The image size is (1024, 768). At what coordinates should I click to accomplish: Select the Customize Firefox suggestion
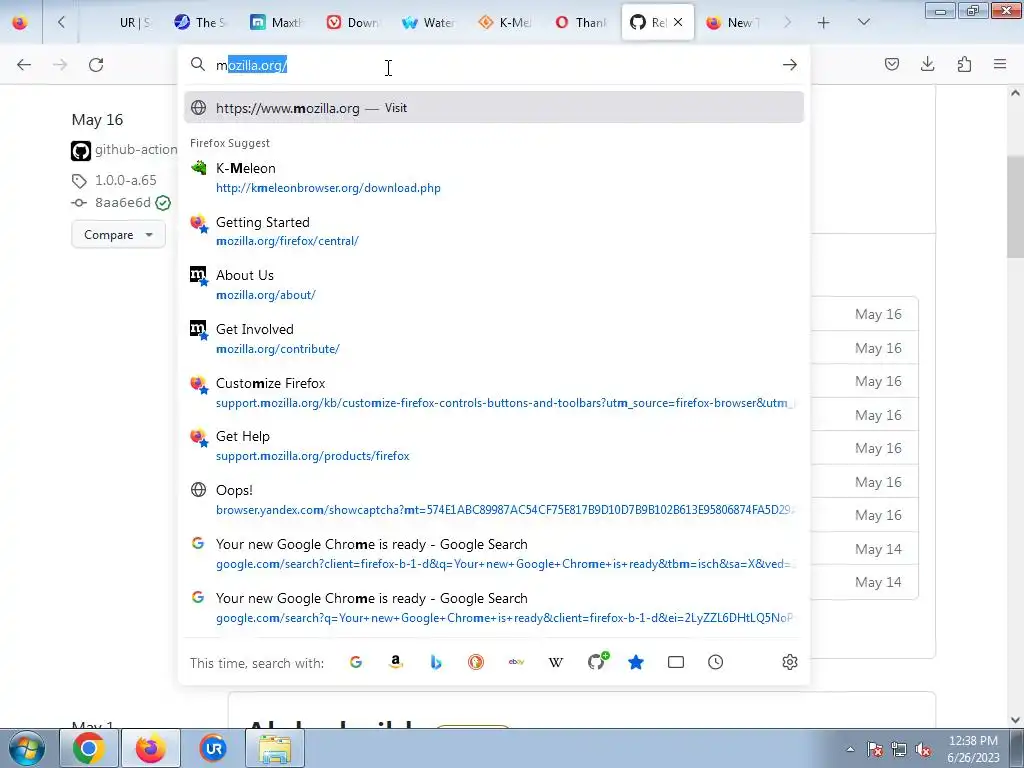tap(494, 392)
